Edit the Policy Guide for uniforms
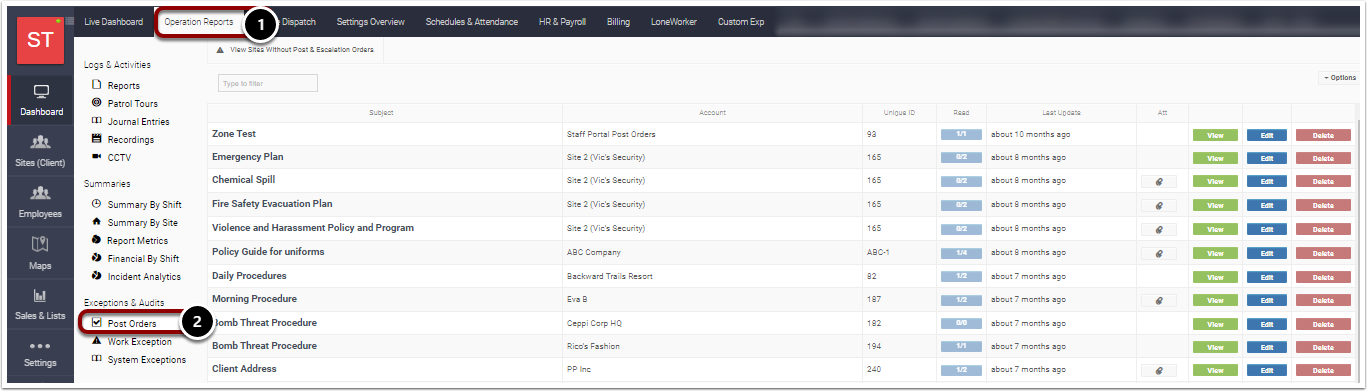Viewport: 1367px width, 391px height. coord(1267,252)
